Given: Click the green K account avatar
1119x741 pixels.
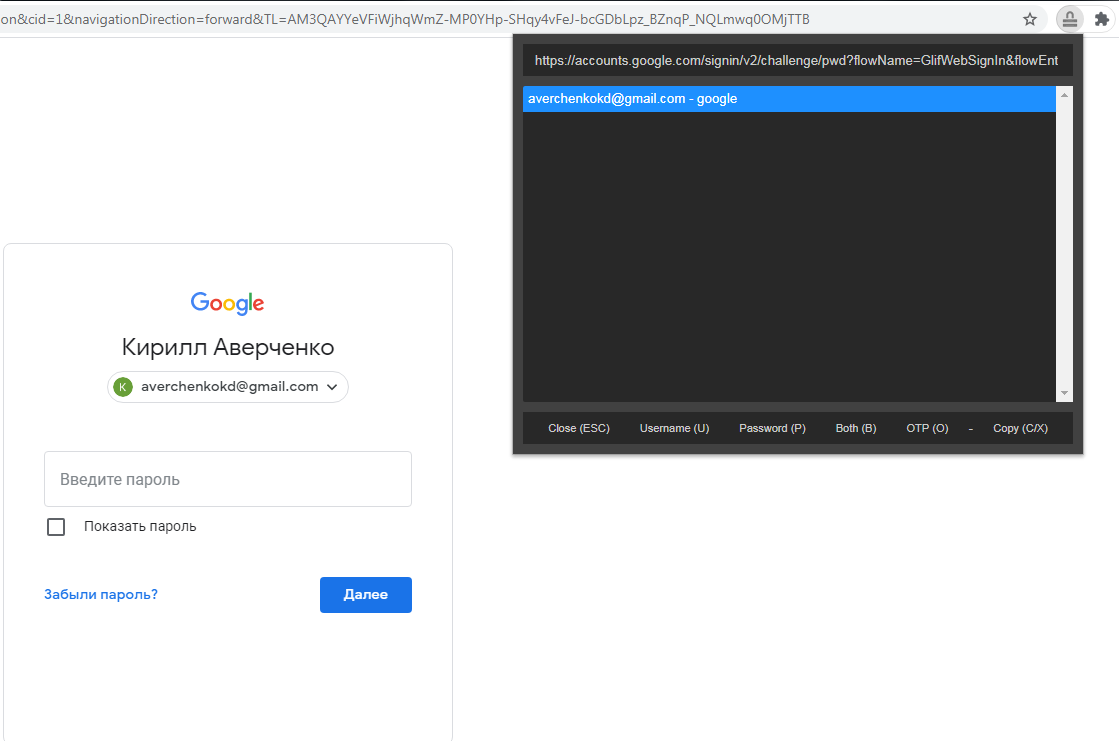Looking at the screenshot, I should click(x=123, y=387).
